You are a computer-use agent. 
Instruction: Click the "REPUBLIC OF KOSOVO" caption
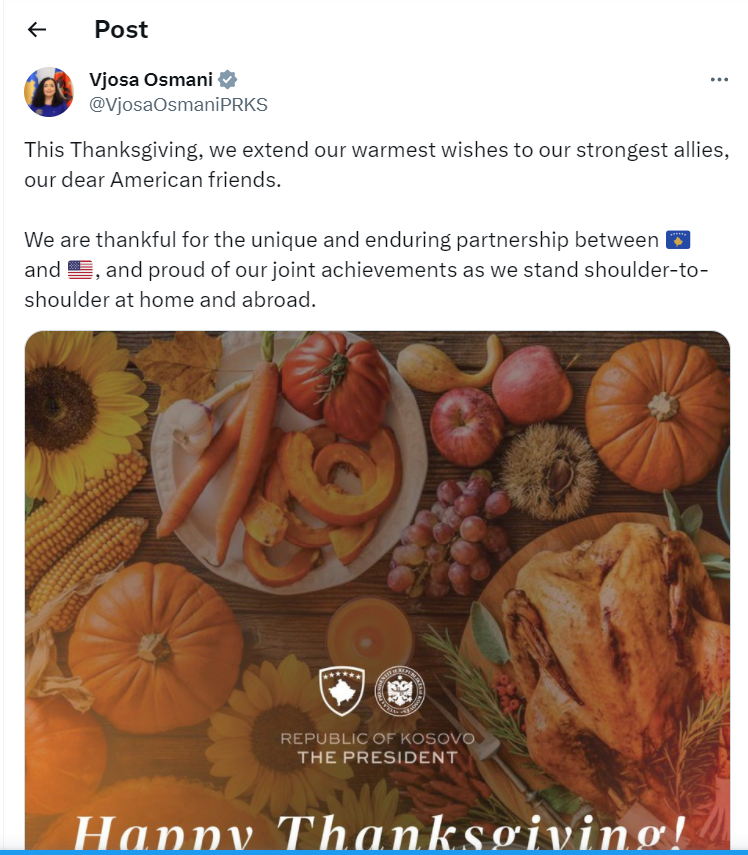point(377,738)
